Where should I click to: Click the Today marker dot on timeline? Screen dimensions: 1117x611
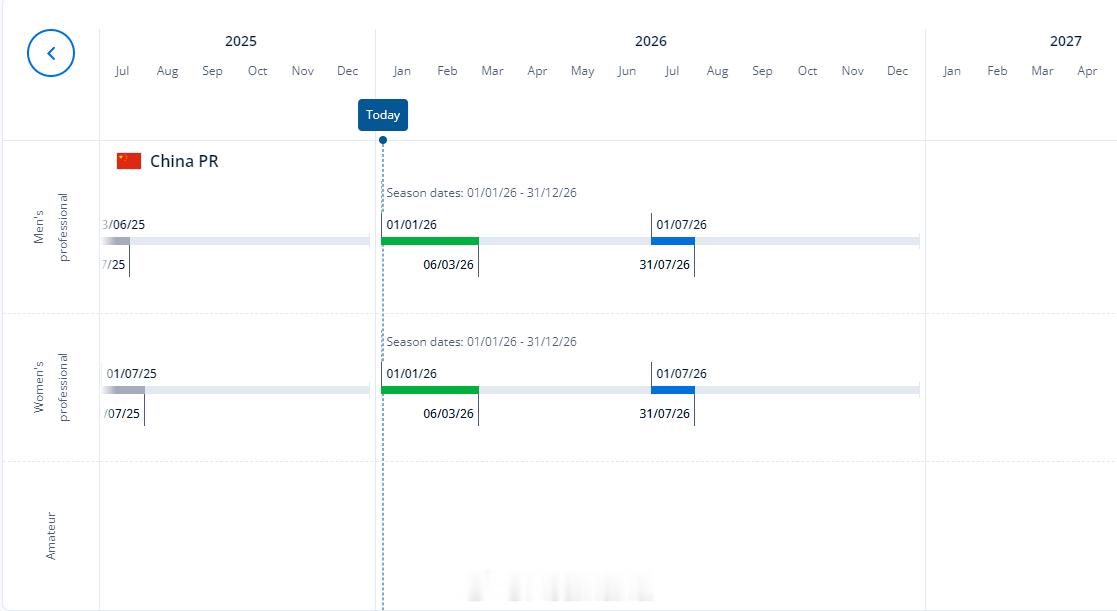point(383,140)
